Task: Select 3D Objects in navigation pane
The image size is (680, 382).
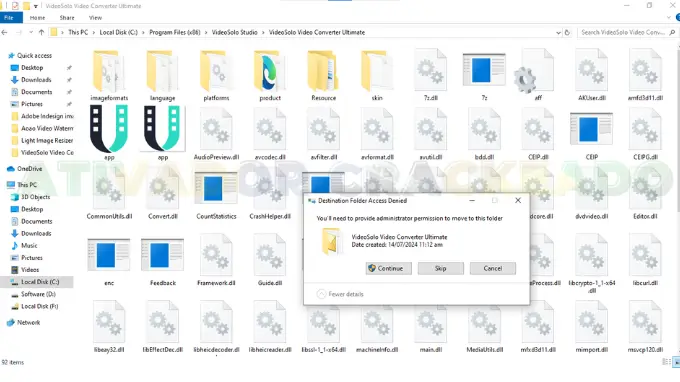Action: click(30, 197)
